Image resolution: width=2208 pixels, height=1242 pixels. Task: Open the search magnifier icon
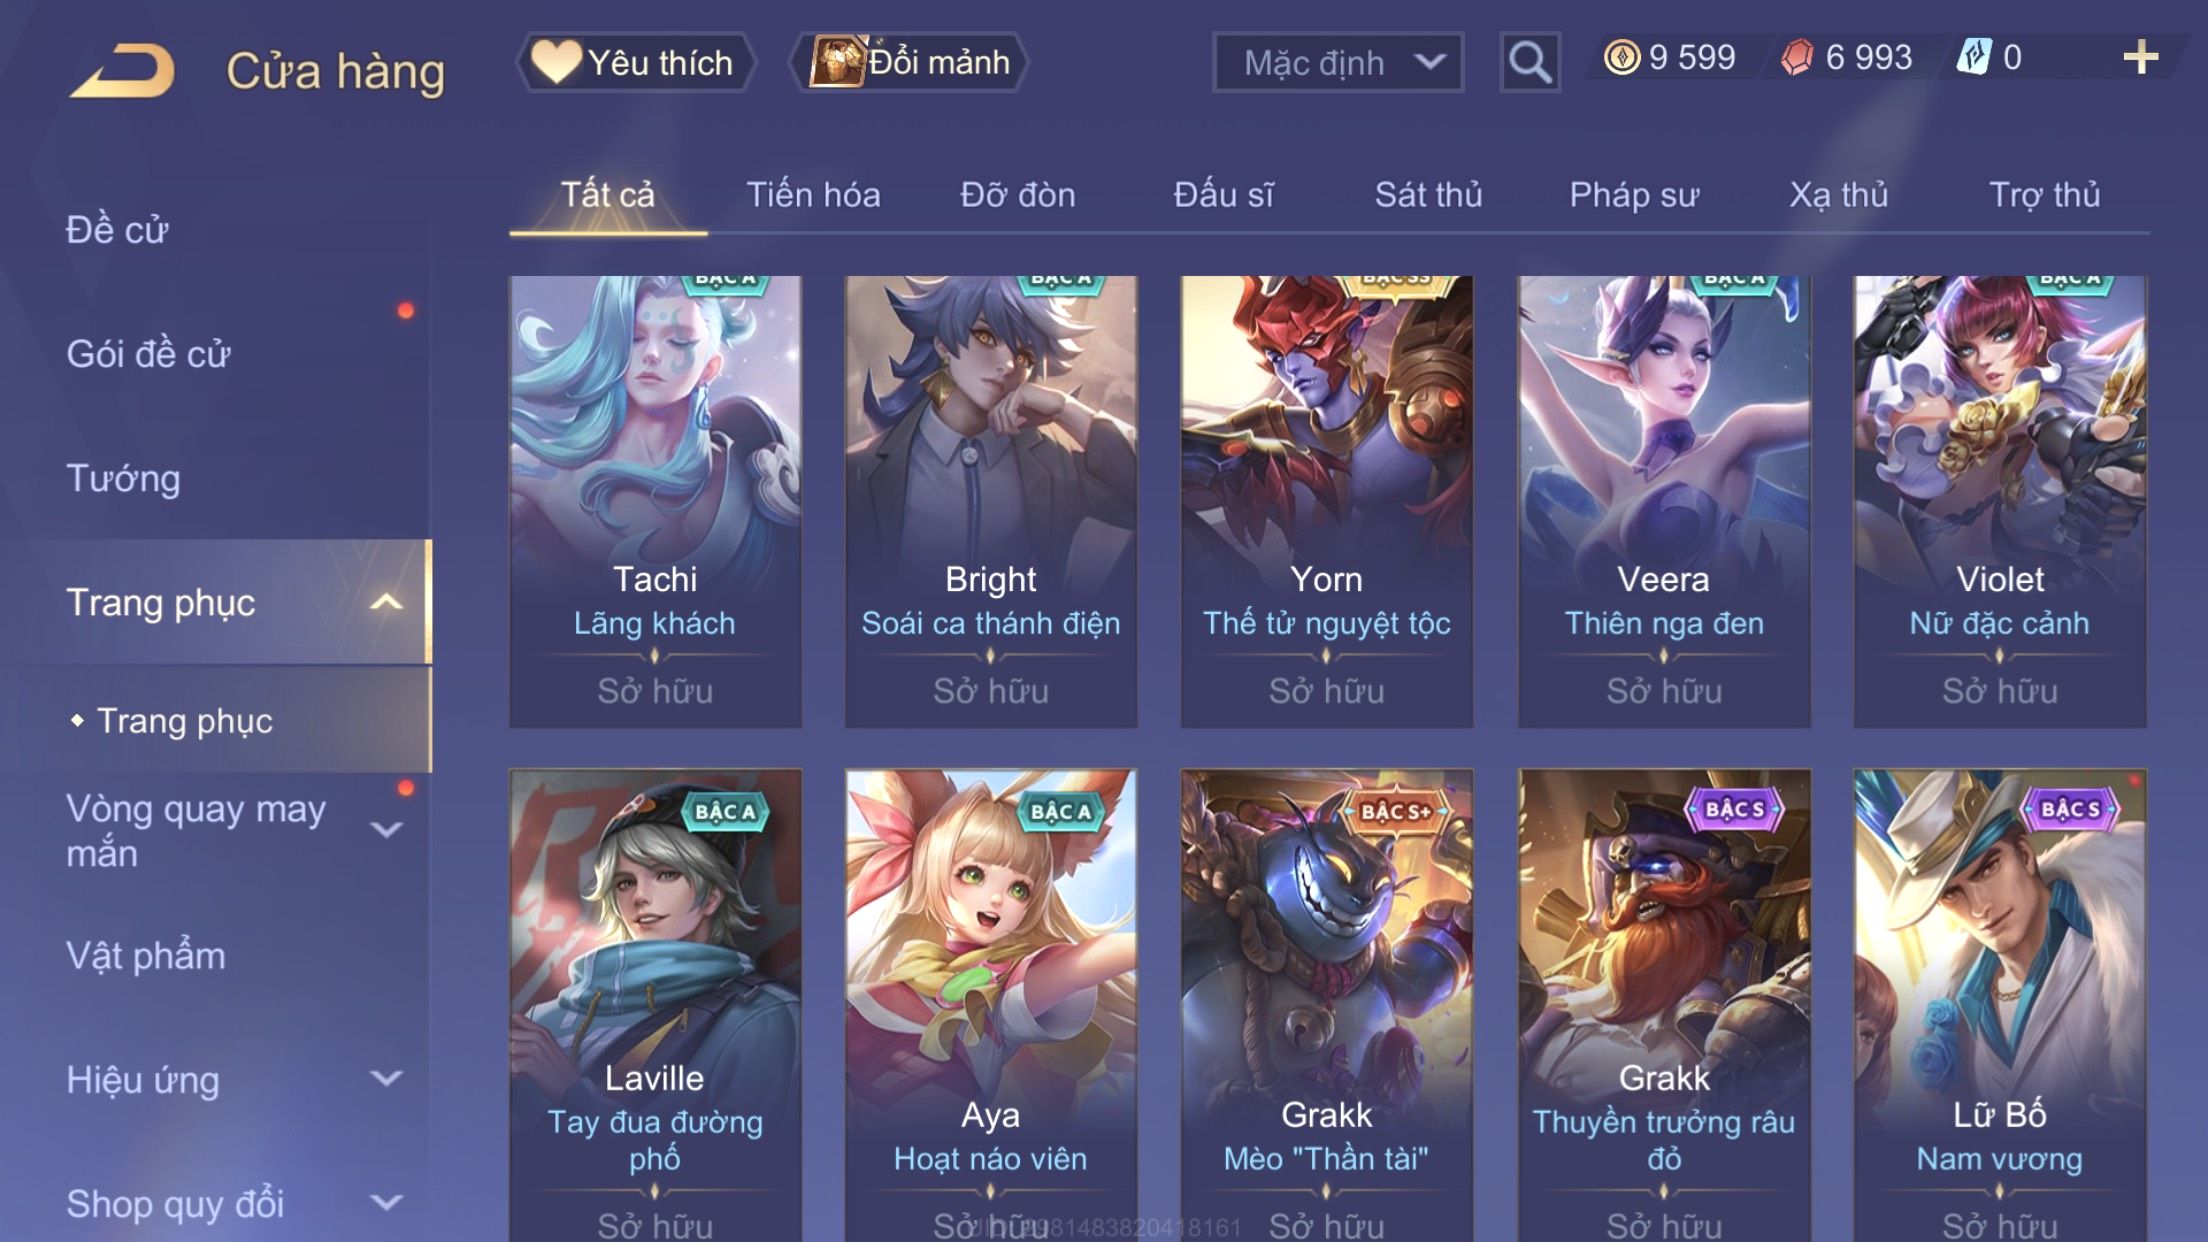click(x=1529, y=62)
